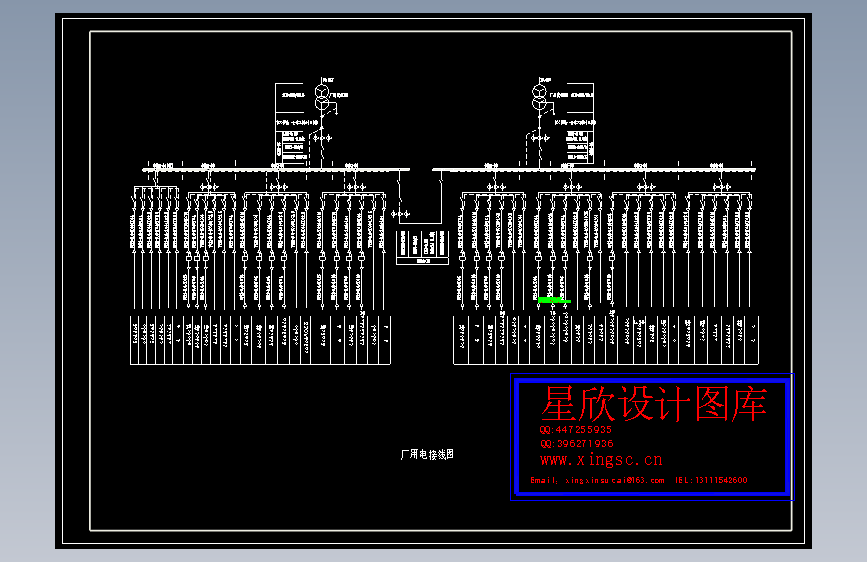Click the www.xingsc.cn website text

[601, 460]
